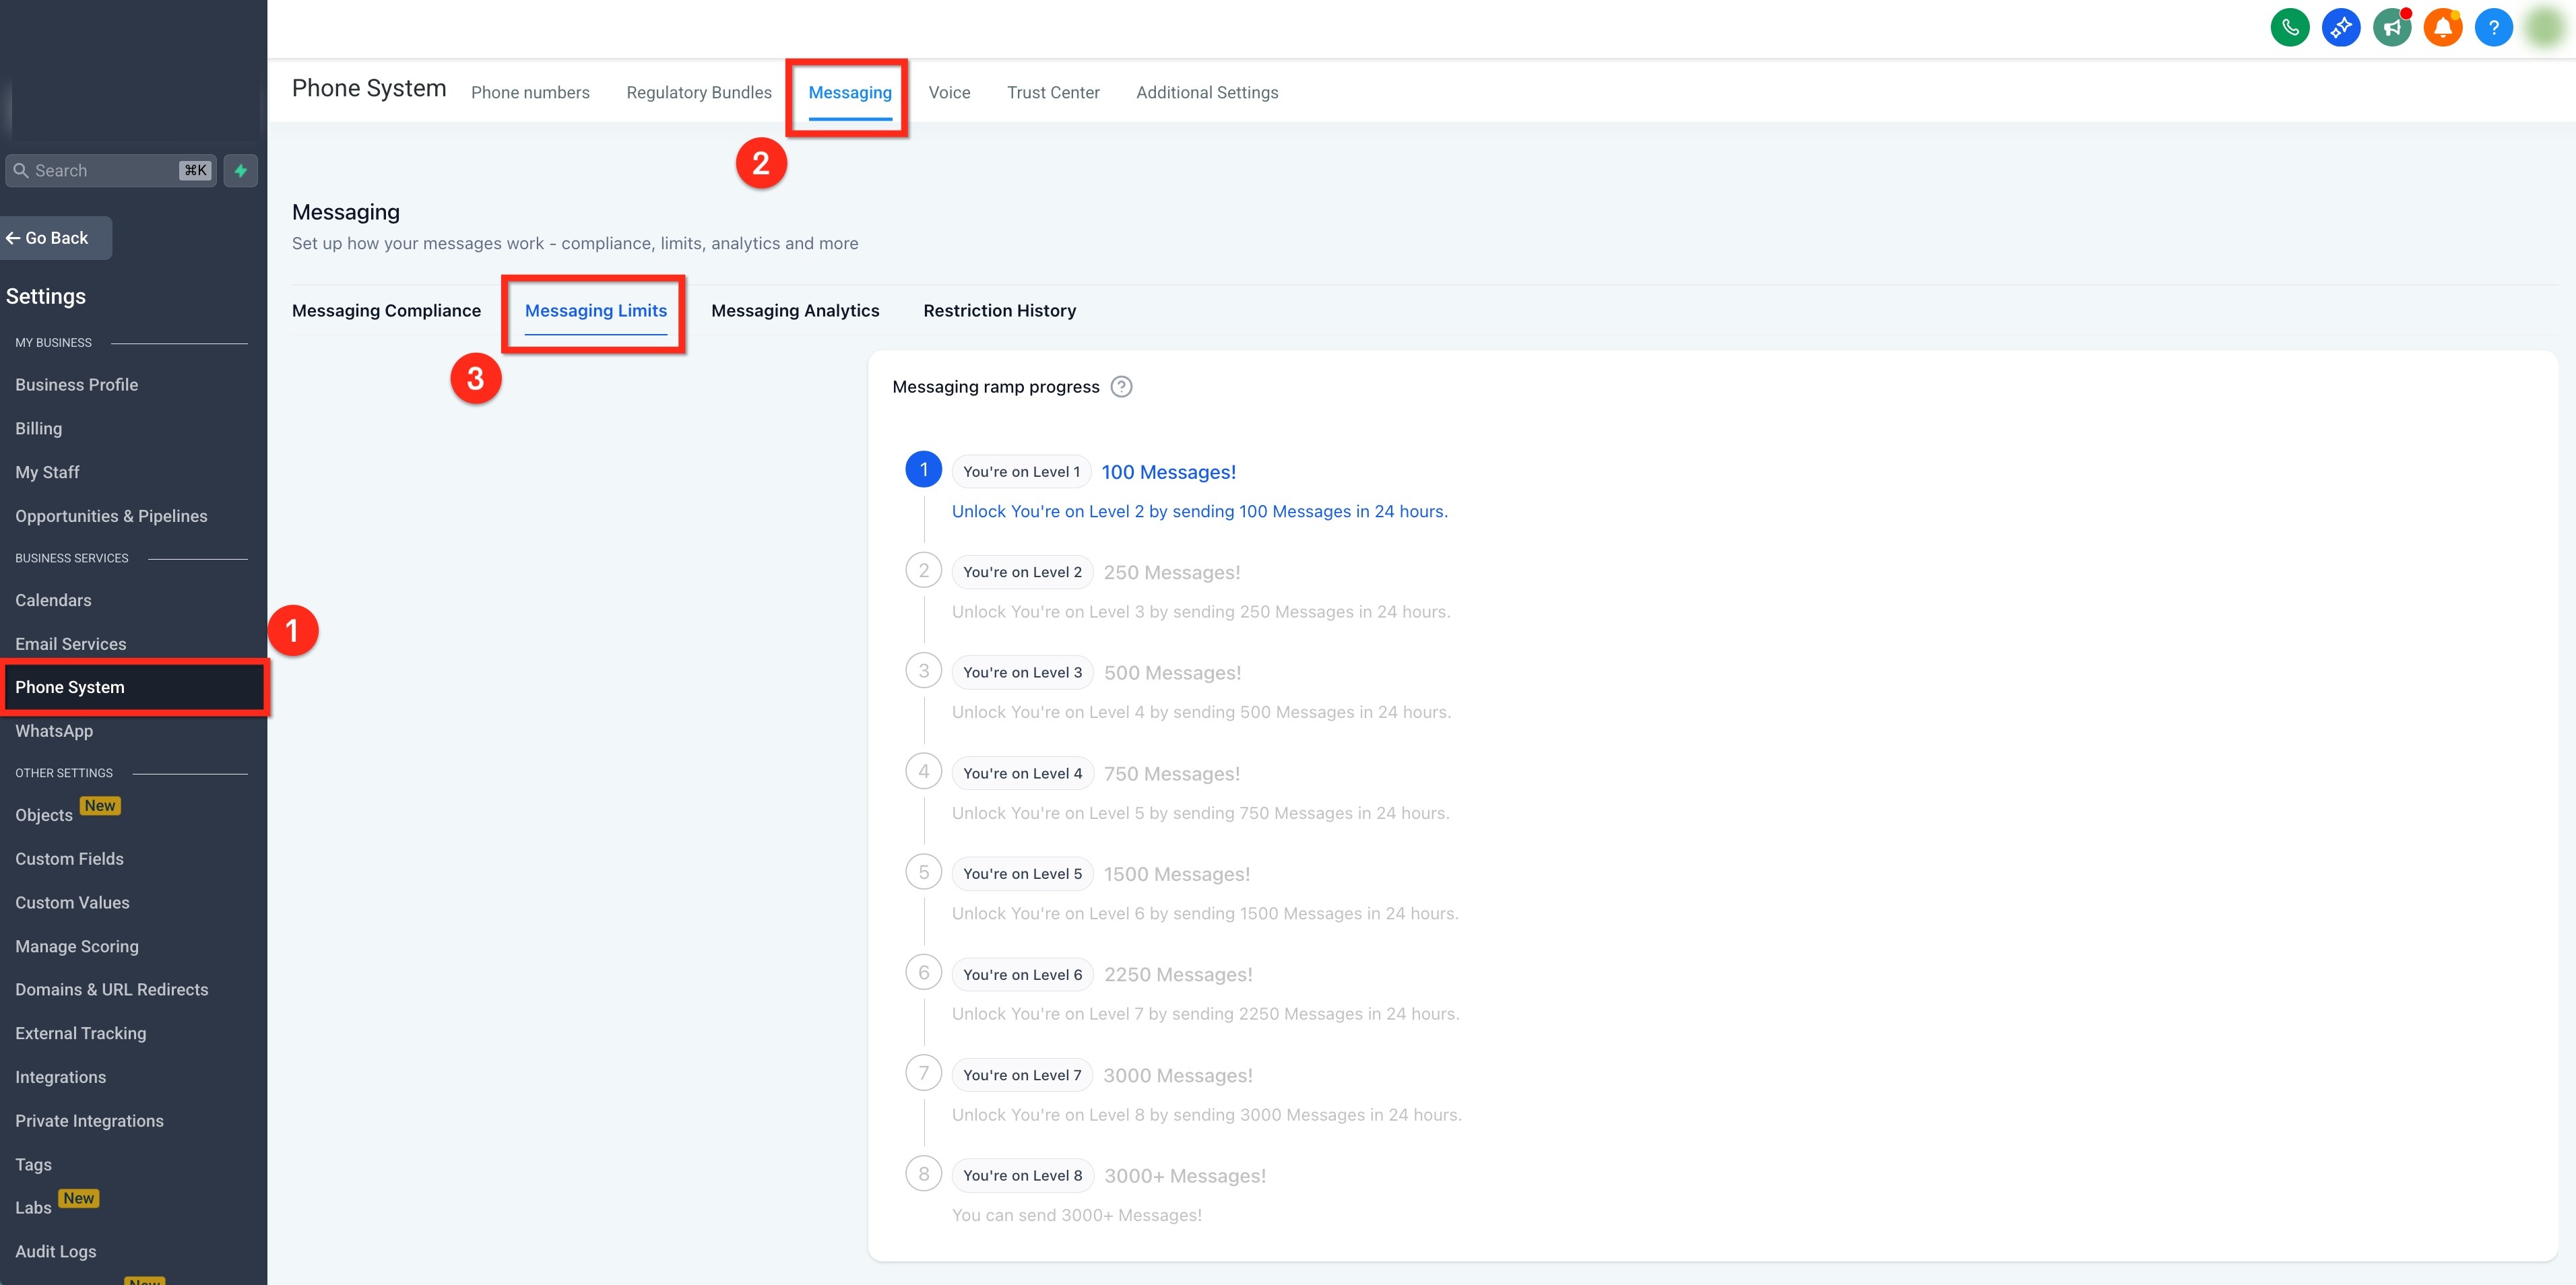Open Billing in settings sidebar
Image resolution: width=2576 pixels, height=1285 pixels.
pyautogui.click(x=38, y=428)
